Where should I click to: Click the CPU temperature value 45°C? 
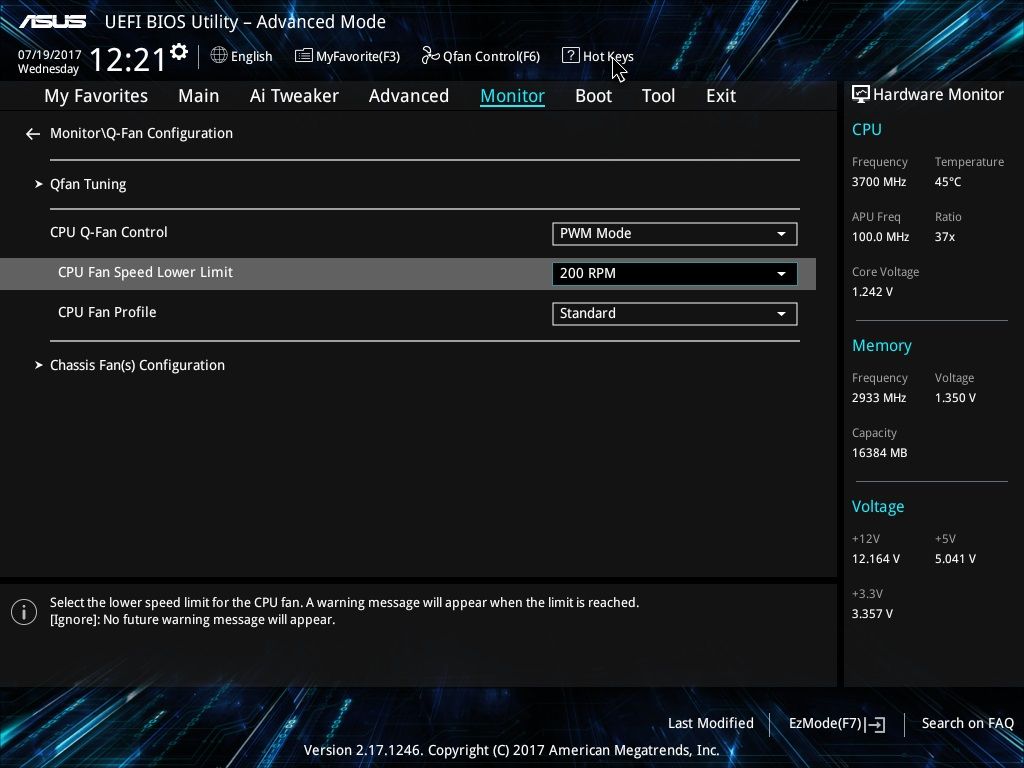tap(948, 182)
